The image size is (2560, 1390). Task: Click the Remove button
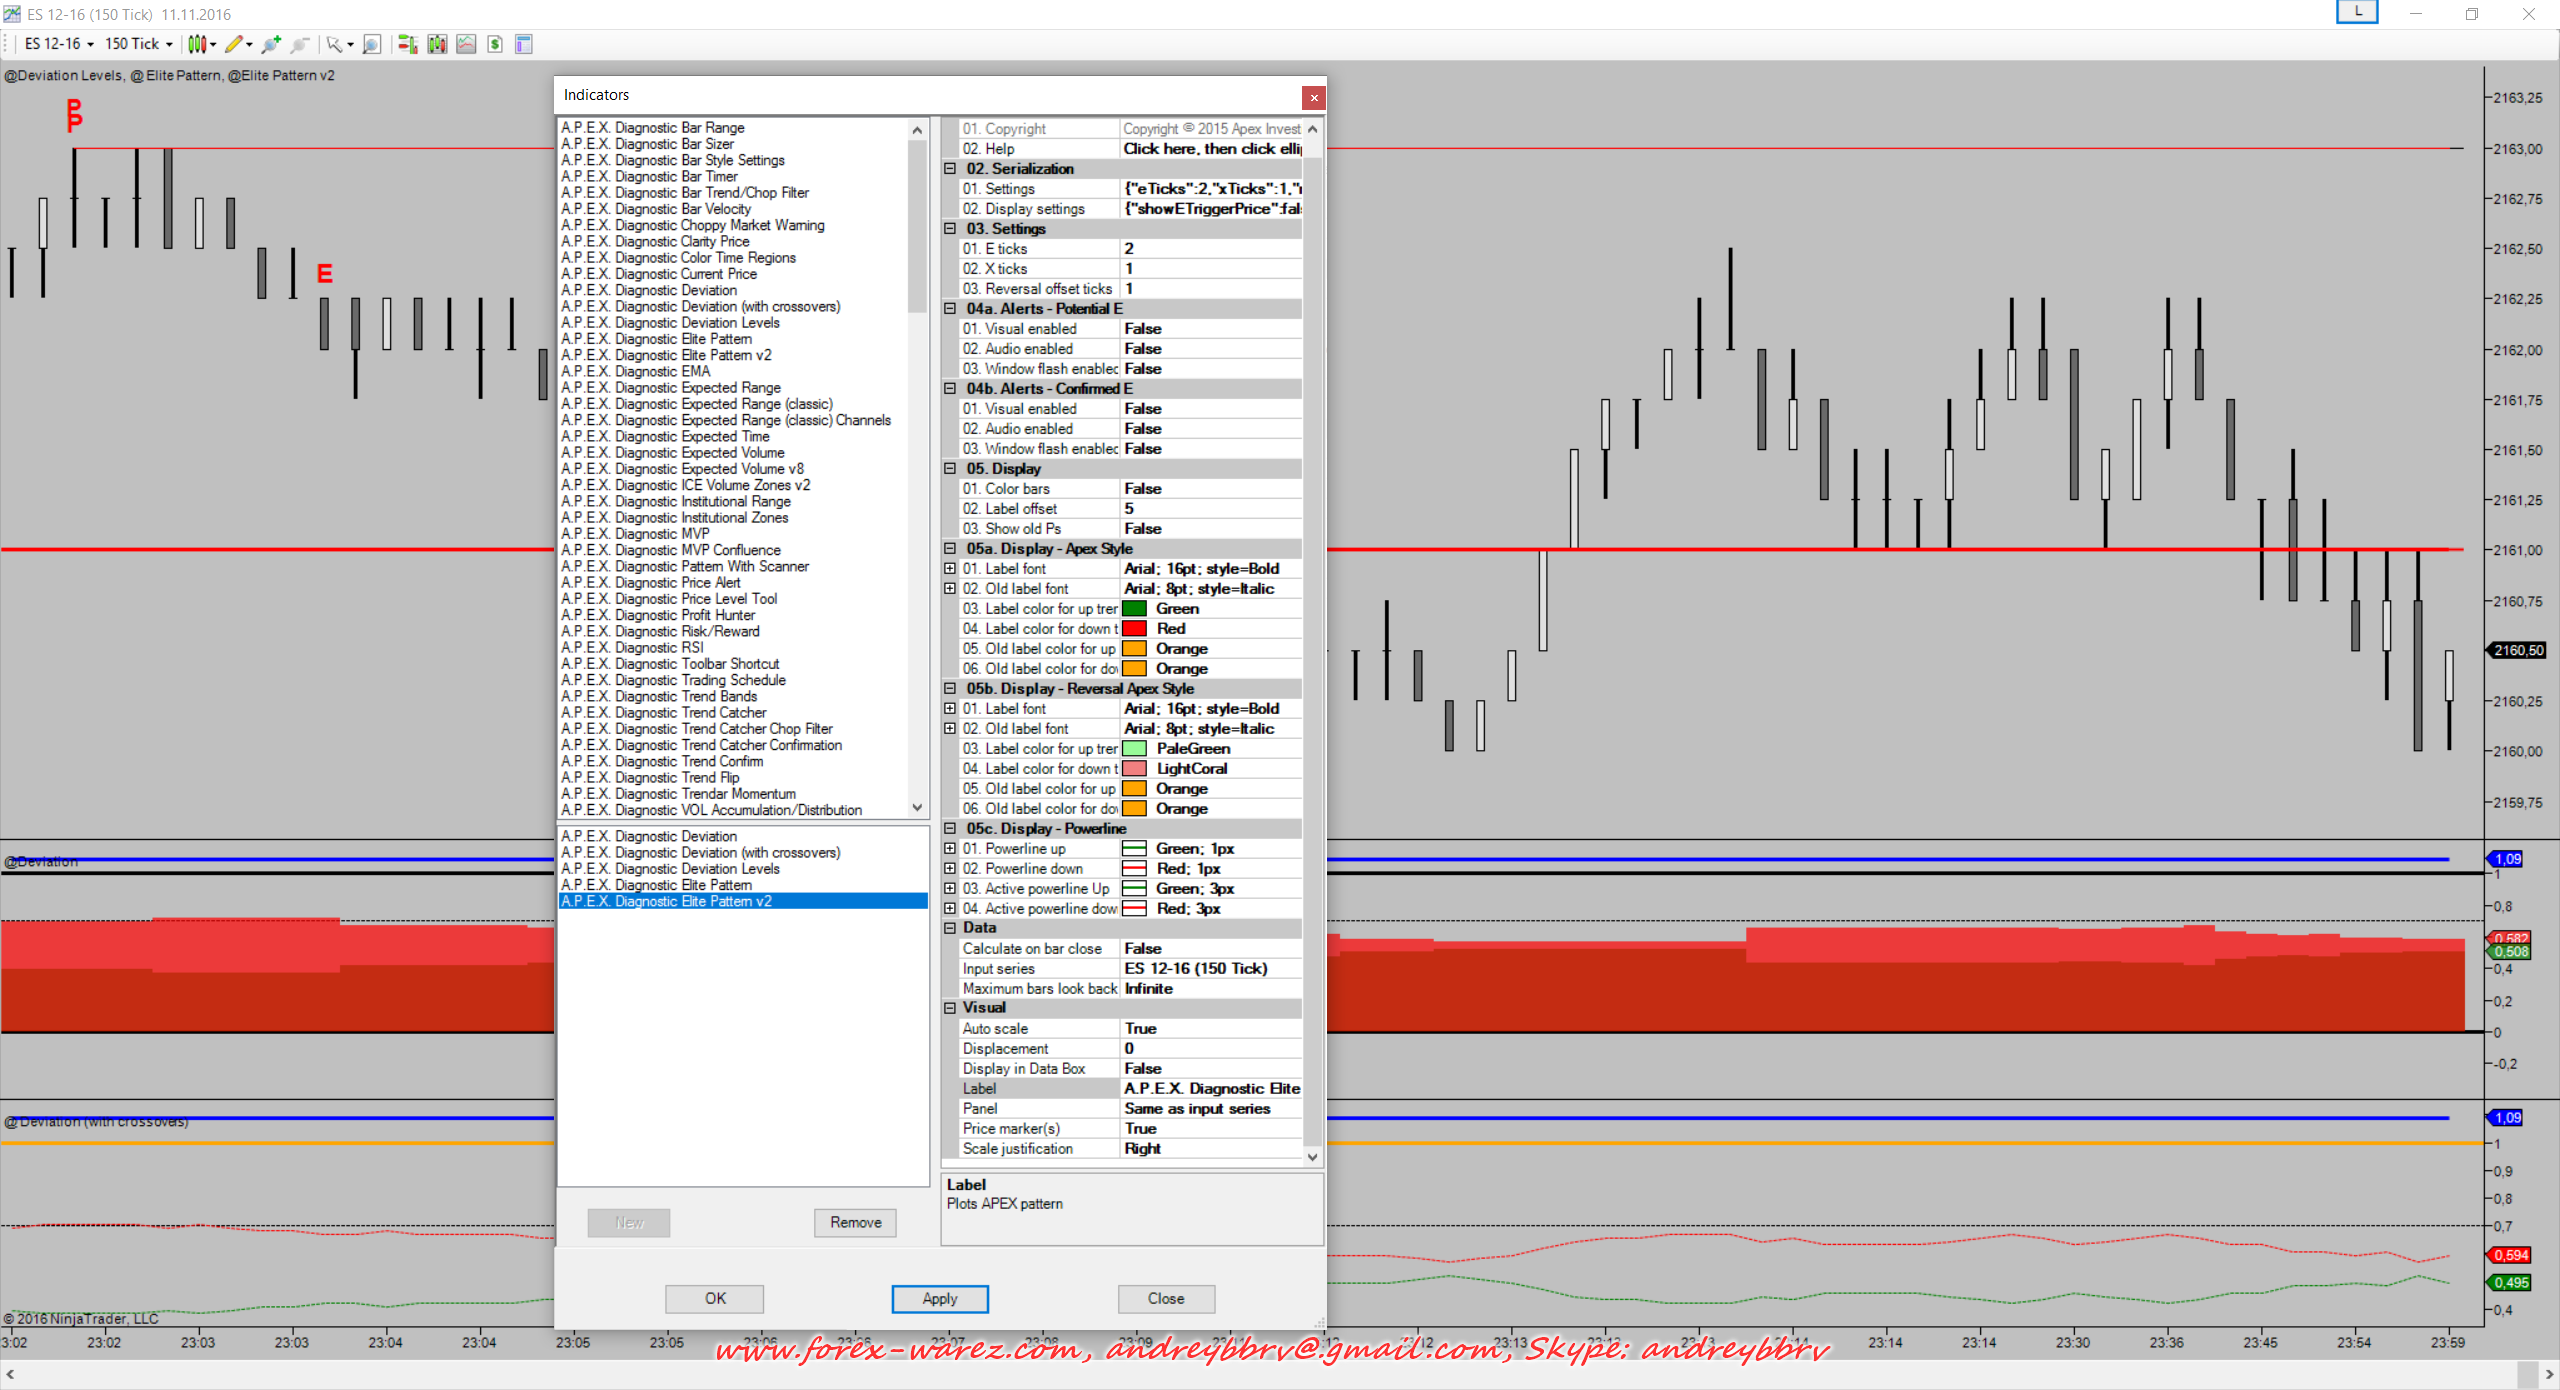855,1223
